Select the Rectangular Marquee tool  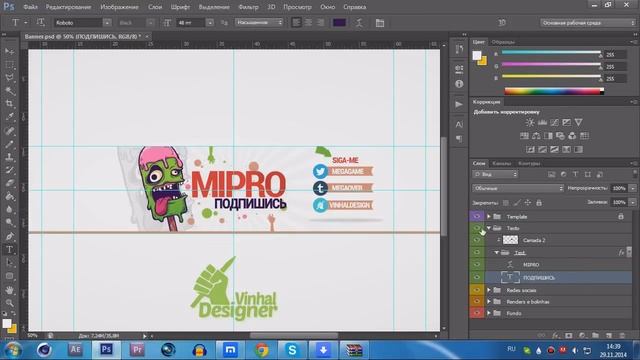coord(9,65)
